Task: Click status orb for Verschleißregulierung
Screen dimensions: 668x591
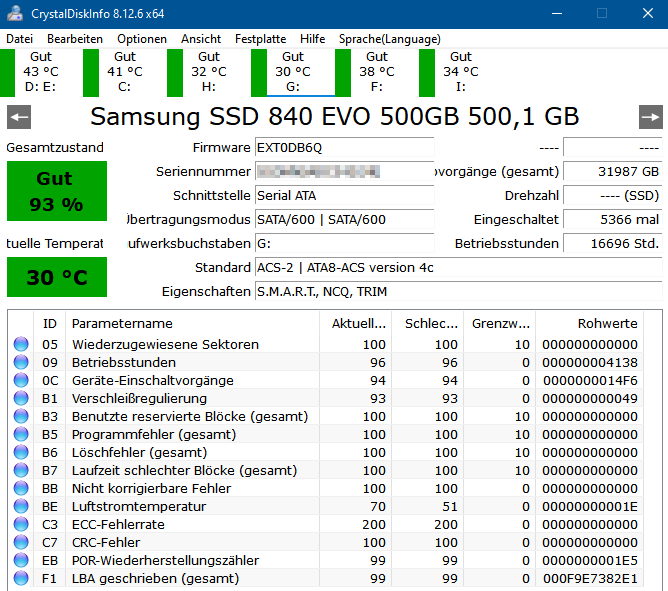Action: point(21,398)
